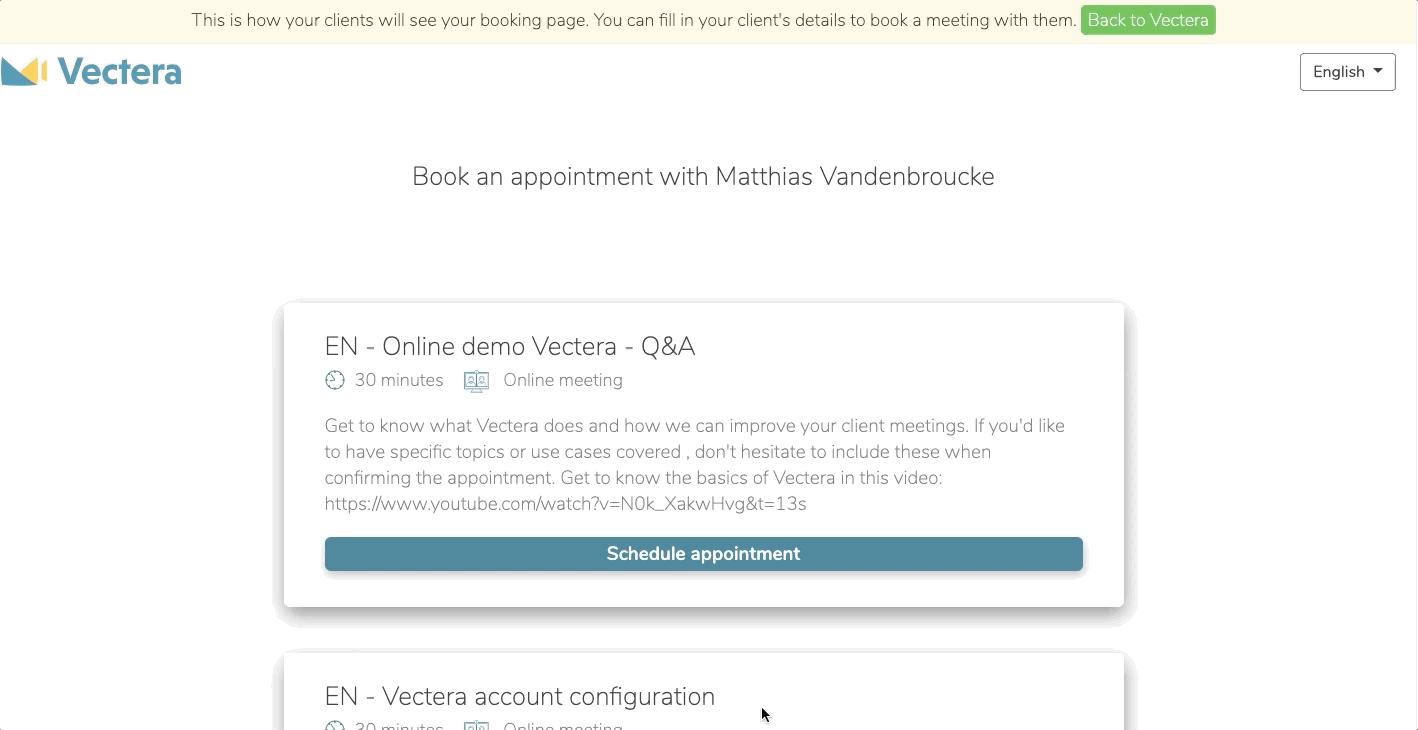1418x730 pixels.
Task: Click the Vectera brand name text
Action: 119,72
